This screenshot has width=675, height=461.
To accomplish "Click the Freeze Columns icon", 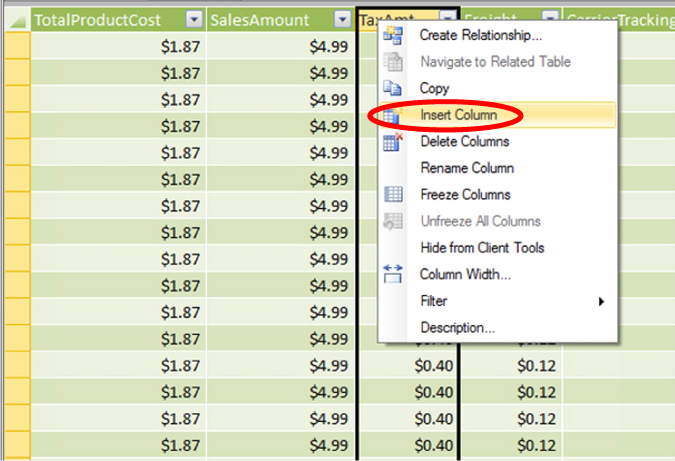I will [393, 195].
